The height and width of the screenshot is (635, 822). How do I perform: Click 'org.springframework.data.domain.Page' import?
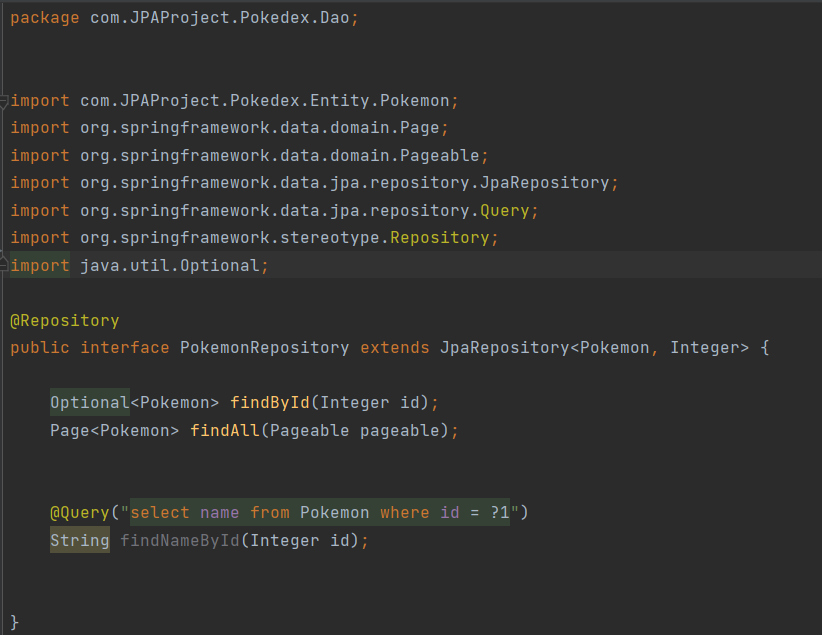click(260, 128)
